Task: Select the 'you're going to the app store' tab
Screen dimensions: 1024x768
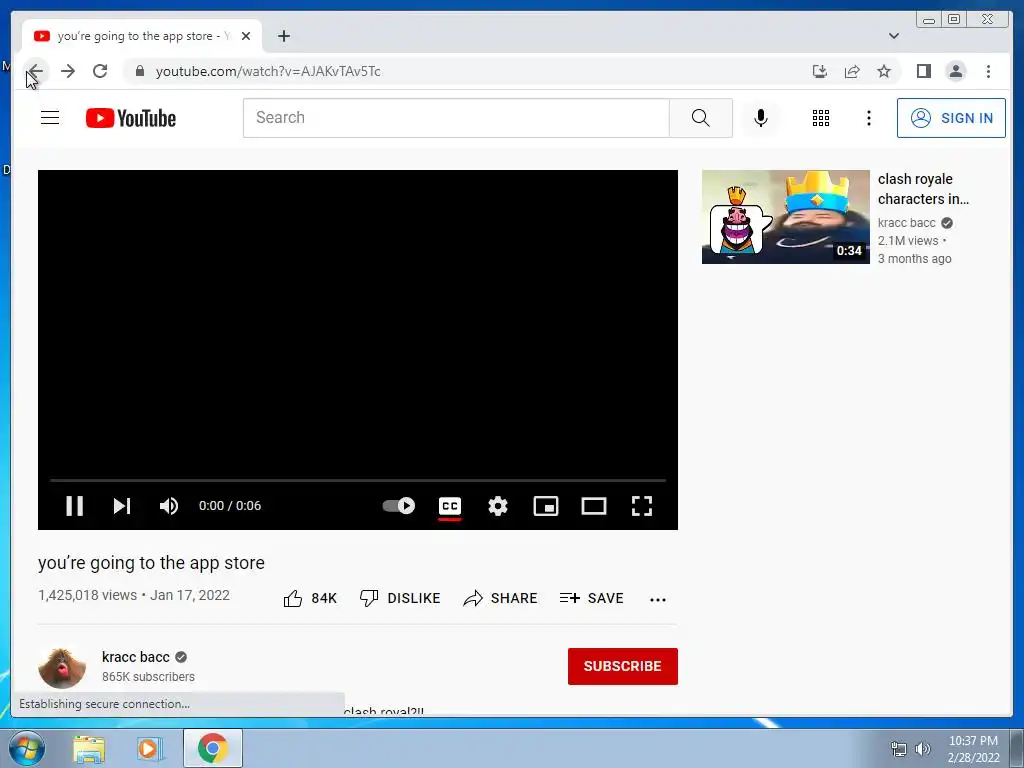Action: (142, 36)
